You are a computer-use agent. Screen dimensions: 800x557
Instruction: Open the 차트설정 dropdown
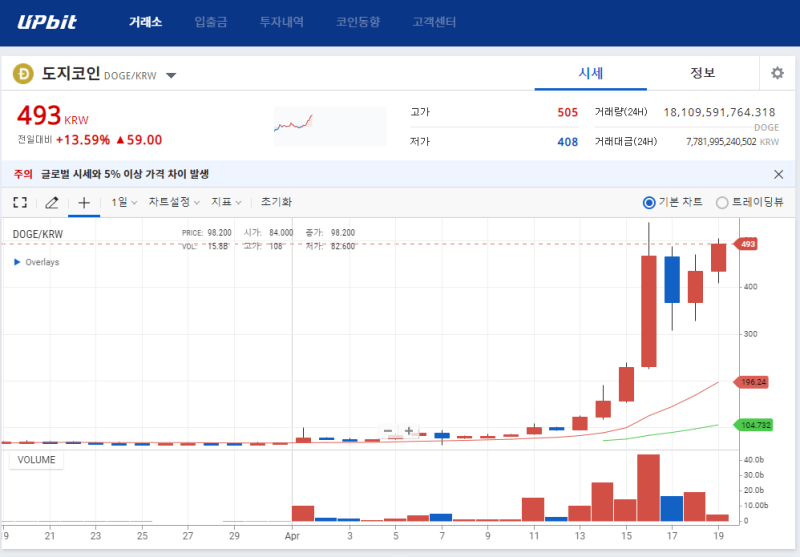[x=174, y=202]
